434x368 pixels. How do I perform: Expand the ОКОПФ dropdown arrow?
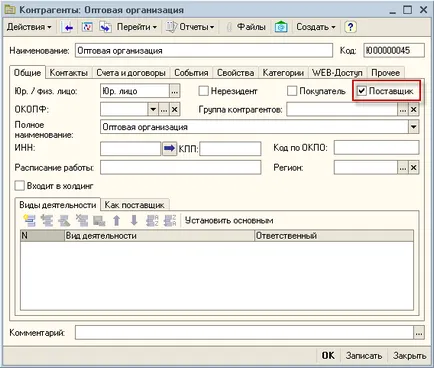point(153,109)
